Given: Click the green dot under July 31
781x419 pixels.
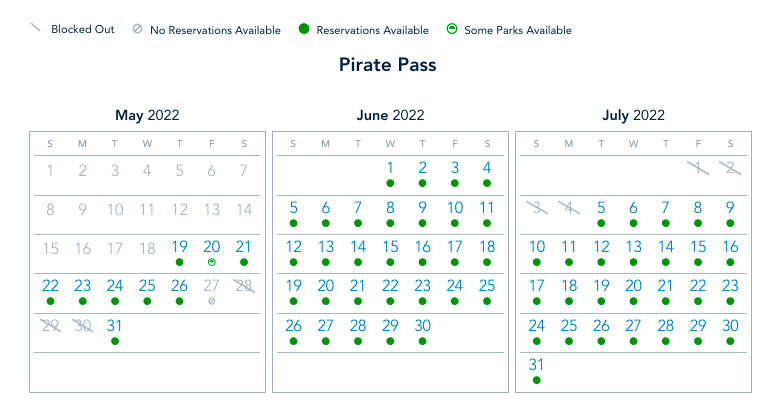Looking at the screenshot, I should (537, 380).
